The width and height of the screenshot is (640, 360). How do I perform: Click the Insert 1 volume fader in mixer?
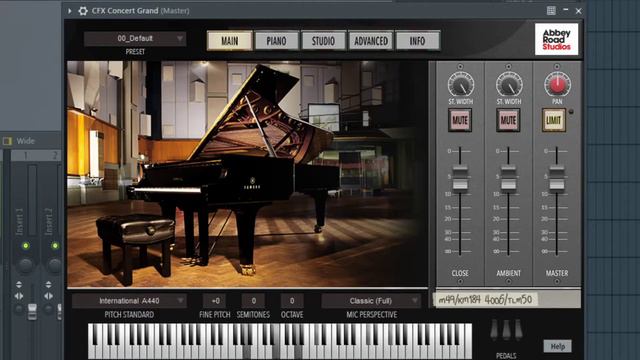pos(32,311)
